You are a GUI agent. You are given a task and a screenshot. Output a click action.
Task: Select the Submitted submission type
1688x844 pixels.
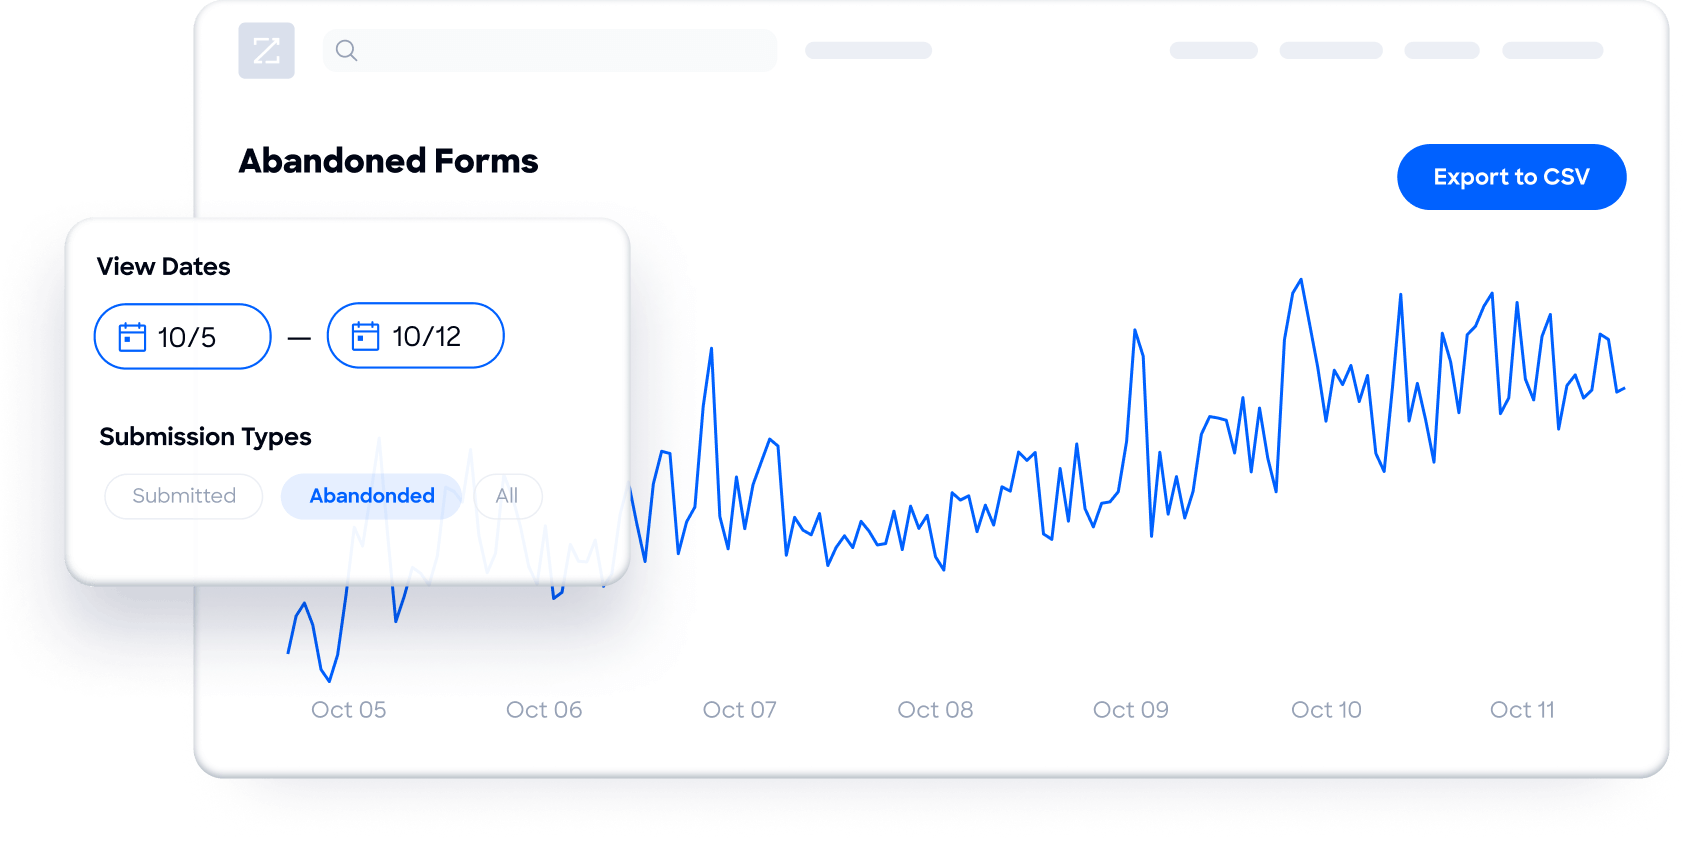(184, 496)
